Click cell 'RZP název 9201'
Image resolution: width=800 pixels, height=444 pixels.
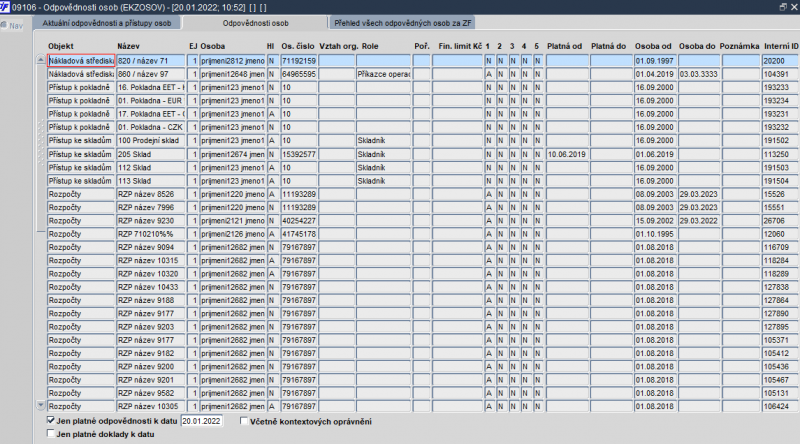(151, 380)
